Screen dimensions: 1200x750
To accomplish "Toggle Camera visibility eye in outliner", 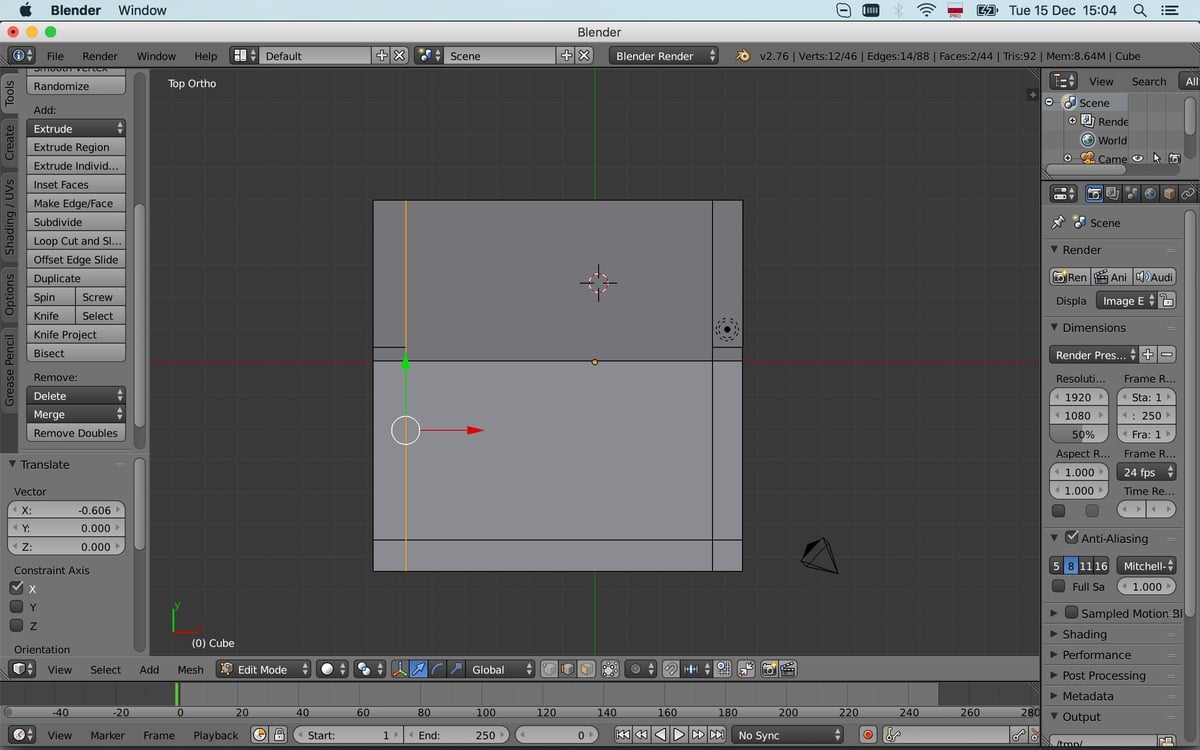I will pos(1137,158).
